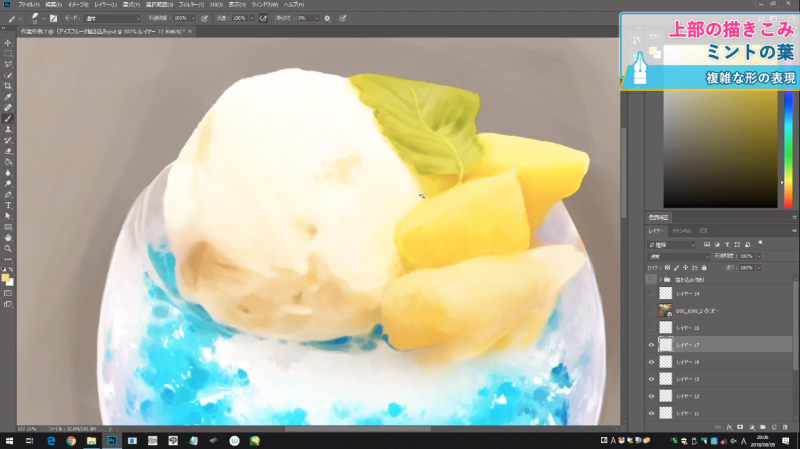Screen dimensions: 800x449
Task: Open smoothing options gear
Action: click(x=328, y=18)
